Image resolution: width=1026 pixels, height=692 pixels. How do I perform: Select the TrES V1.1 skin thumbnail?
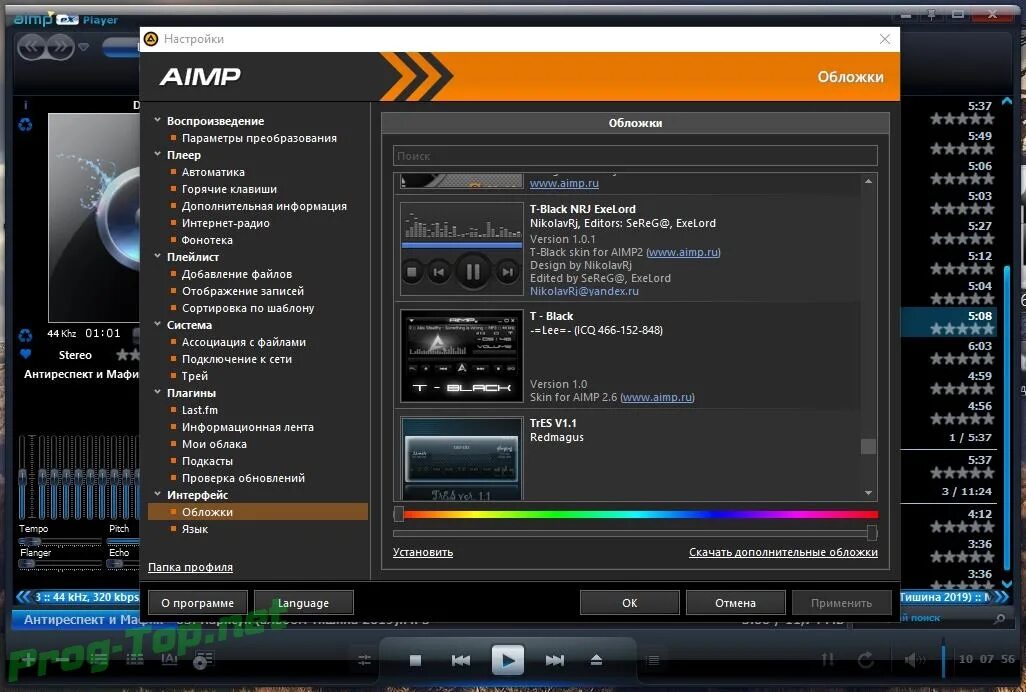462,458
